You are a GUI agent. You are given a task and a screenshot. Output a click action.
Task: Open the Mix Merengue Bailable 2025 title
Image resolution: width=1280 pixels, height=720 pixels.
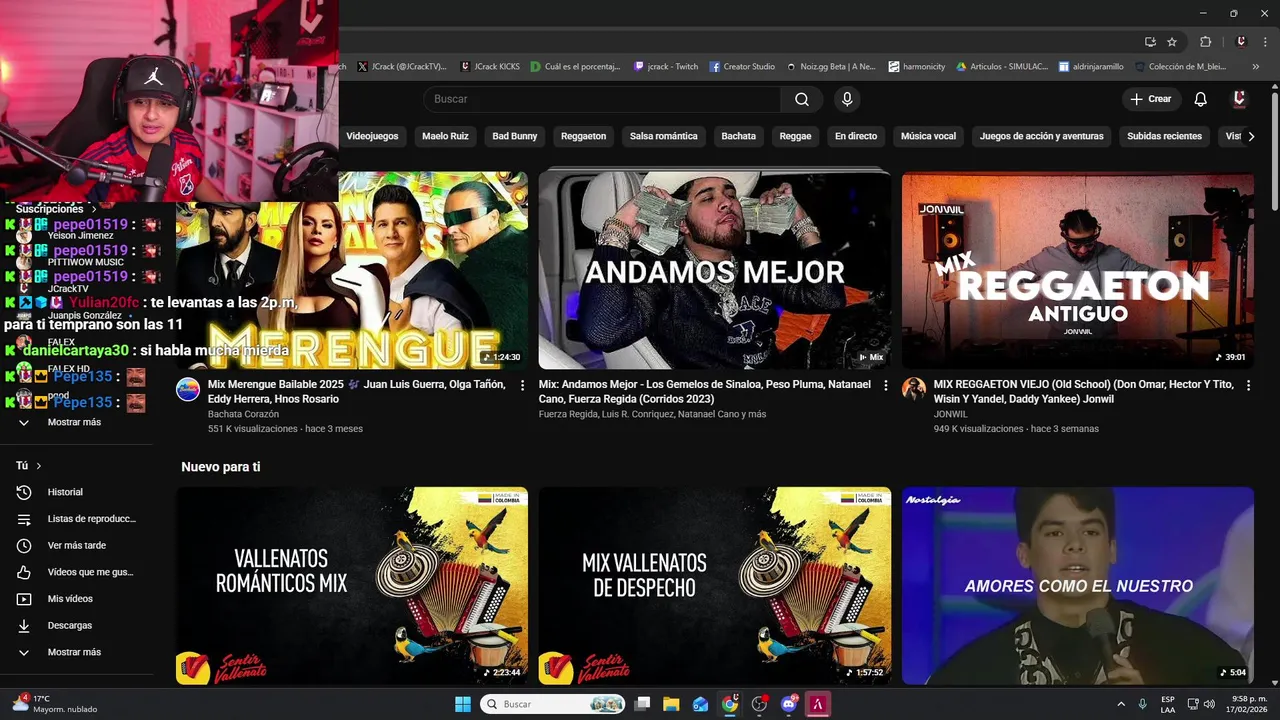point(356,391)
